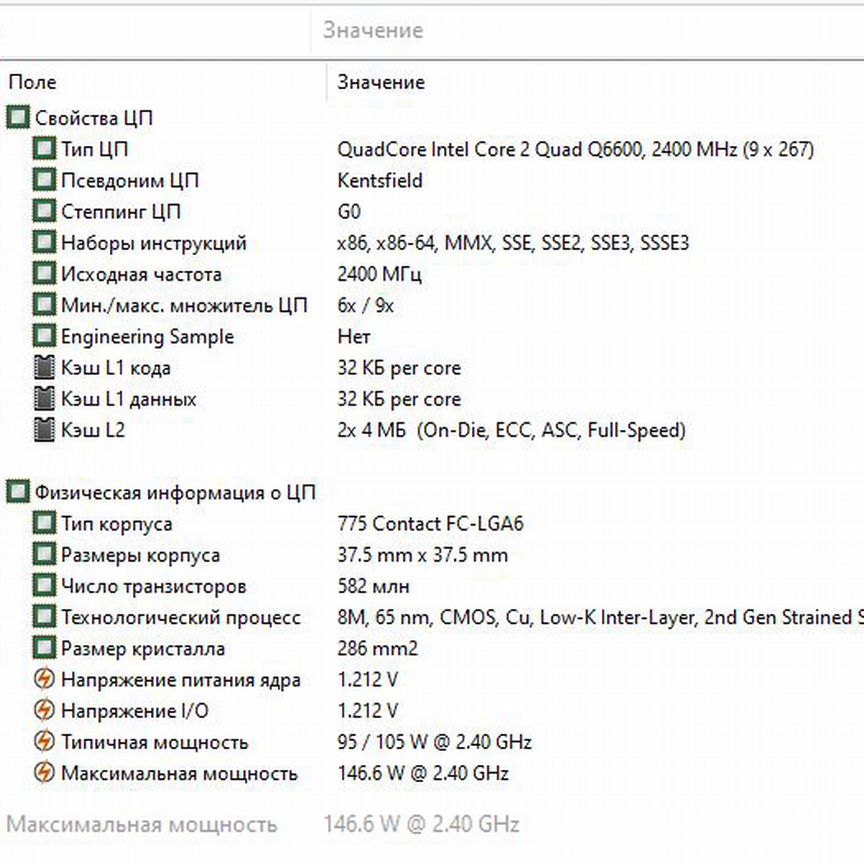Select the Число транзисторов row
This screenshot has width=864, height=864.
[x=153, y=586]
